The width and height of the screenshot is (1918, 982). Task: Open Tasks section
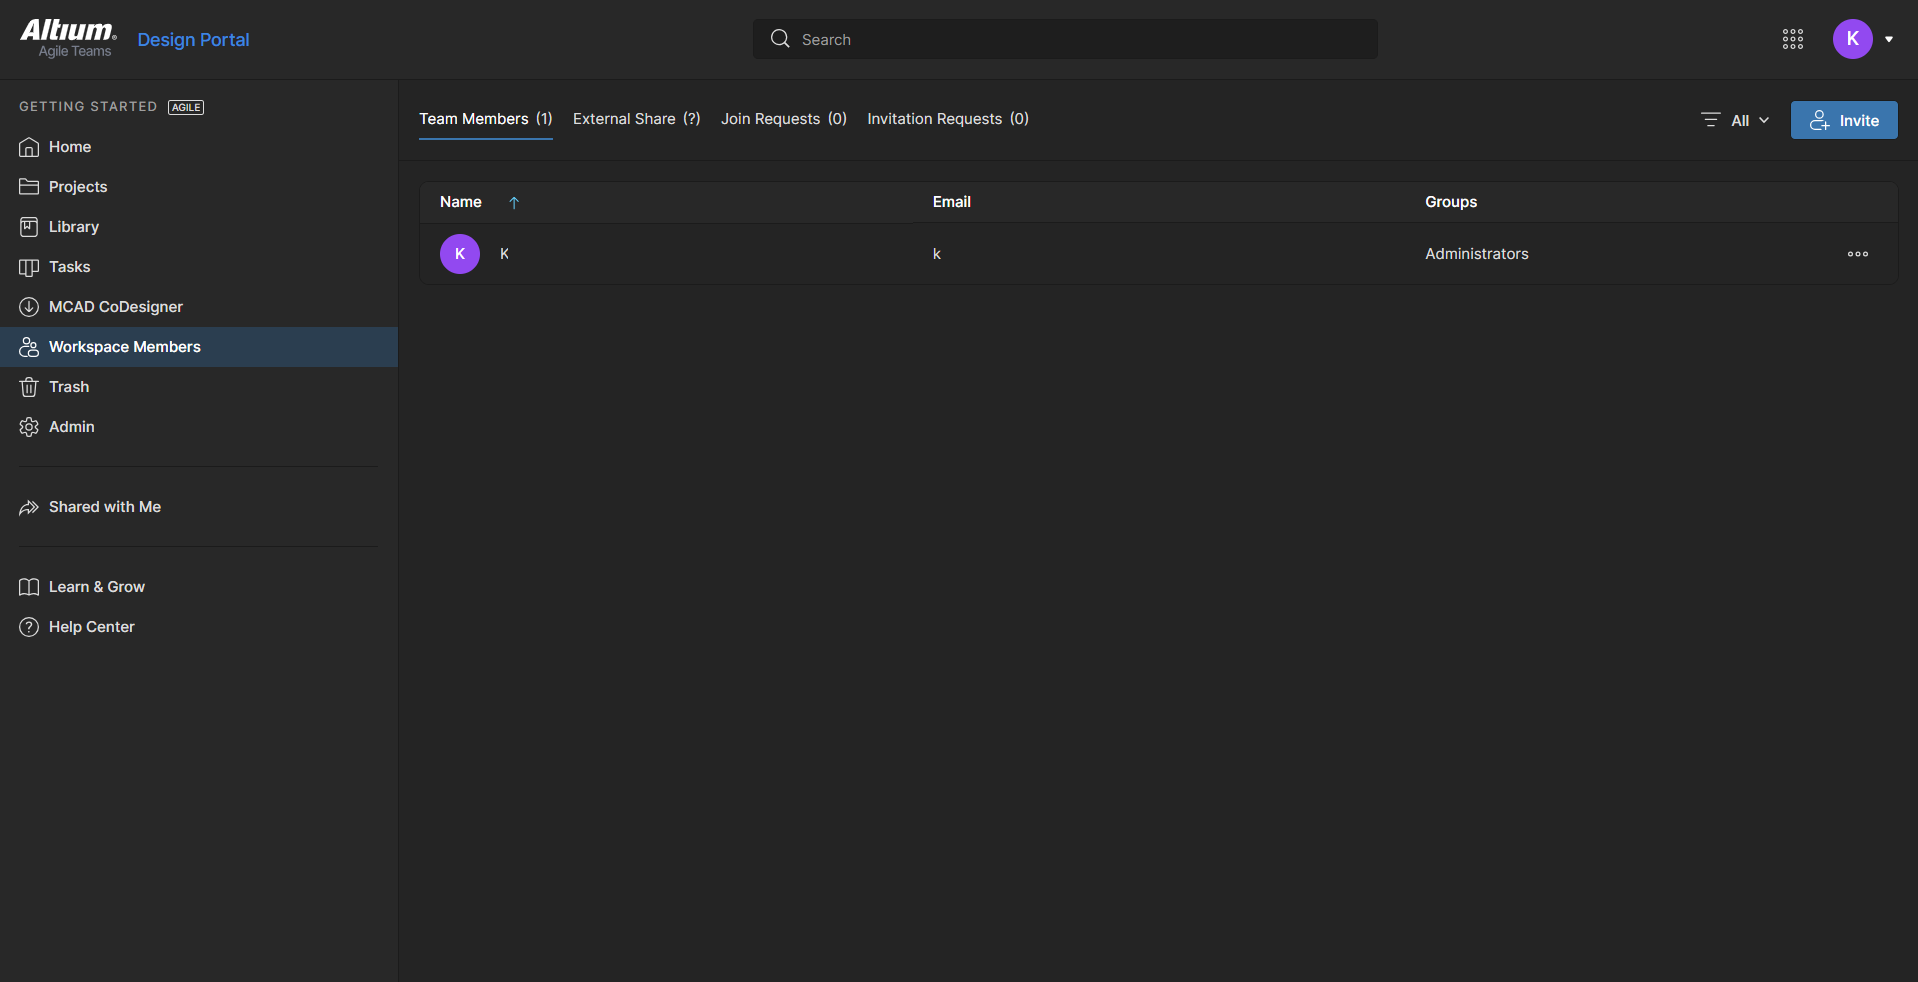pos(70,267)
